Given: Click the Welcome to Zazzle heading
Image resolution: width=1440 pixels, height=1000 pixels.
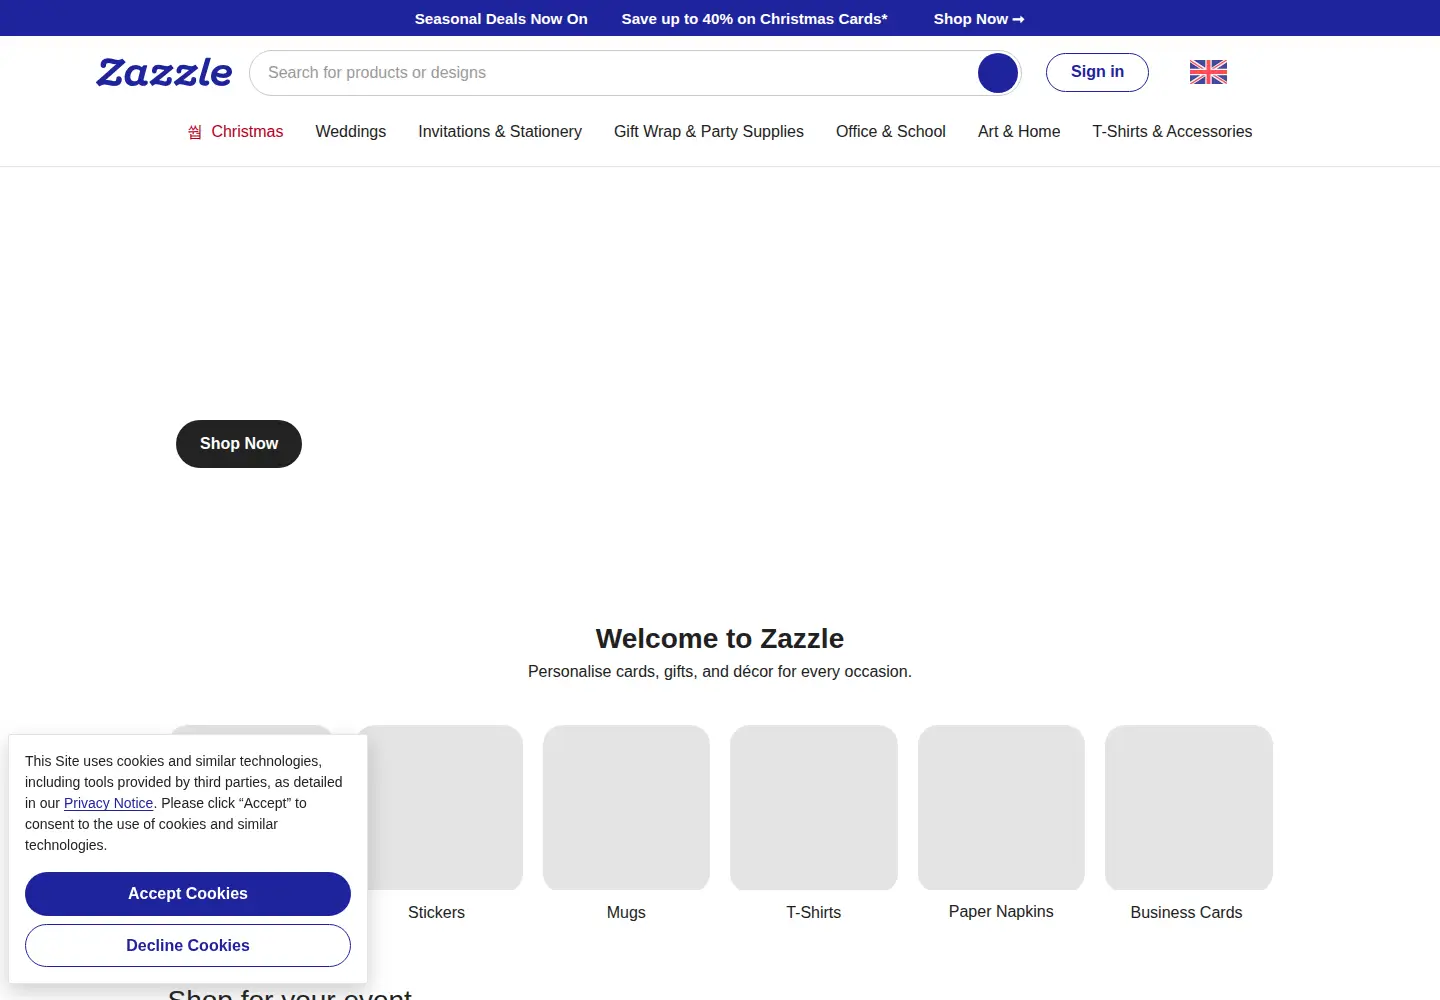Looking at the screenshot, I should 720,639.
